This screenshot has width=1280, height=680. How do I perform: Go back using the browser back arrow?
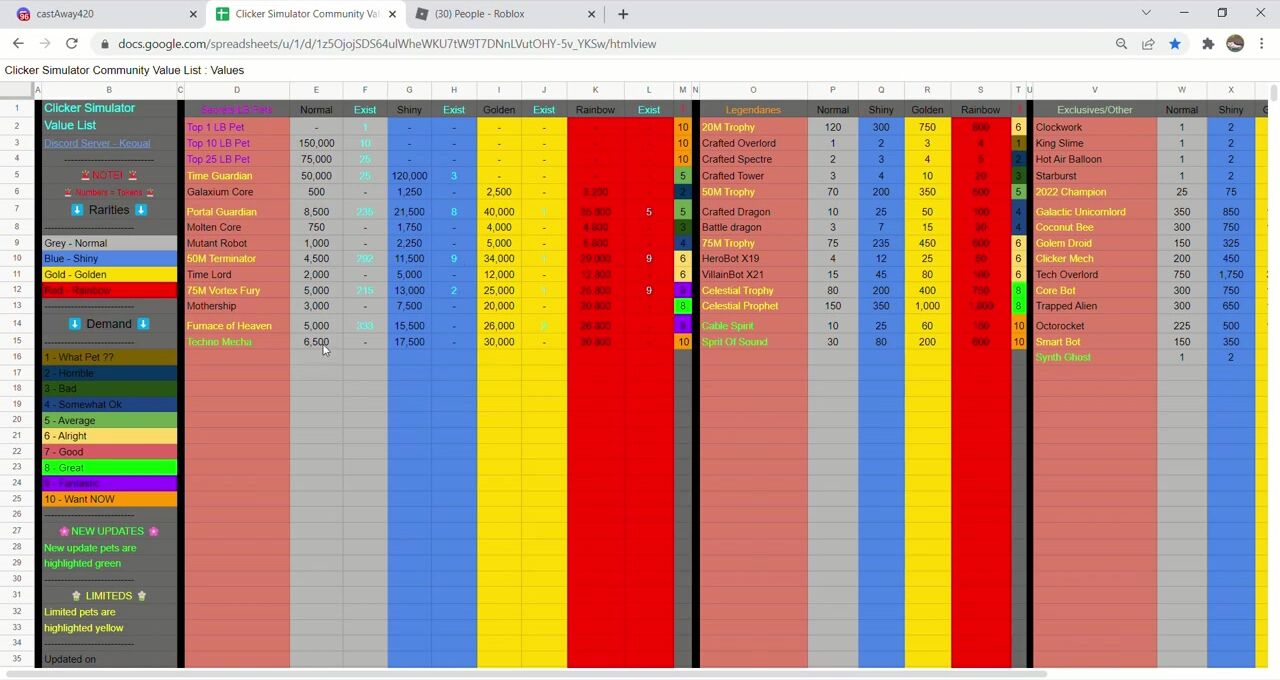point(18,44)
